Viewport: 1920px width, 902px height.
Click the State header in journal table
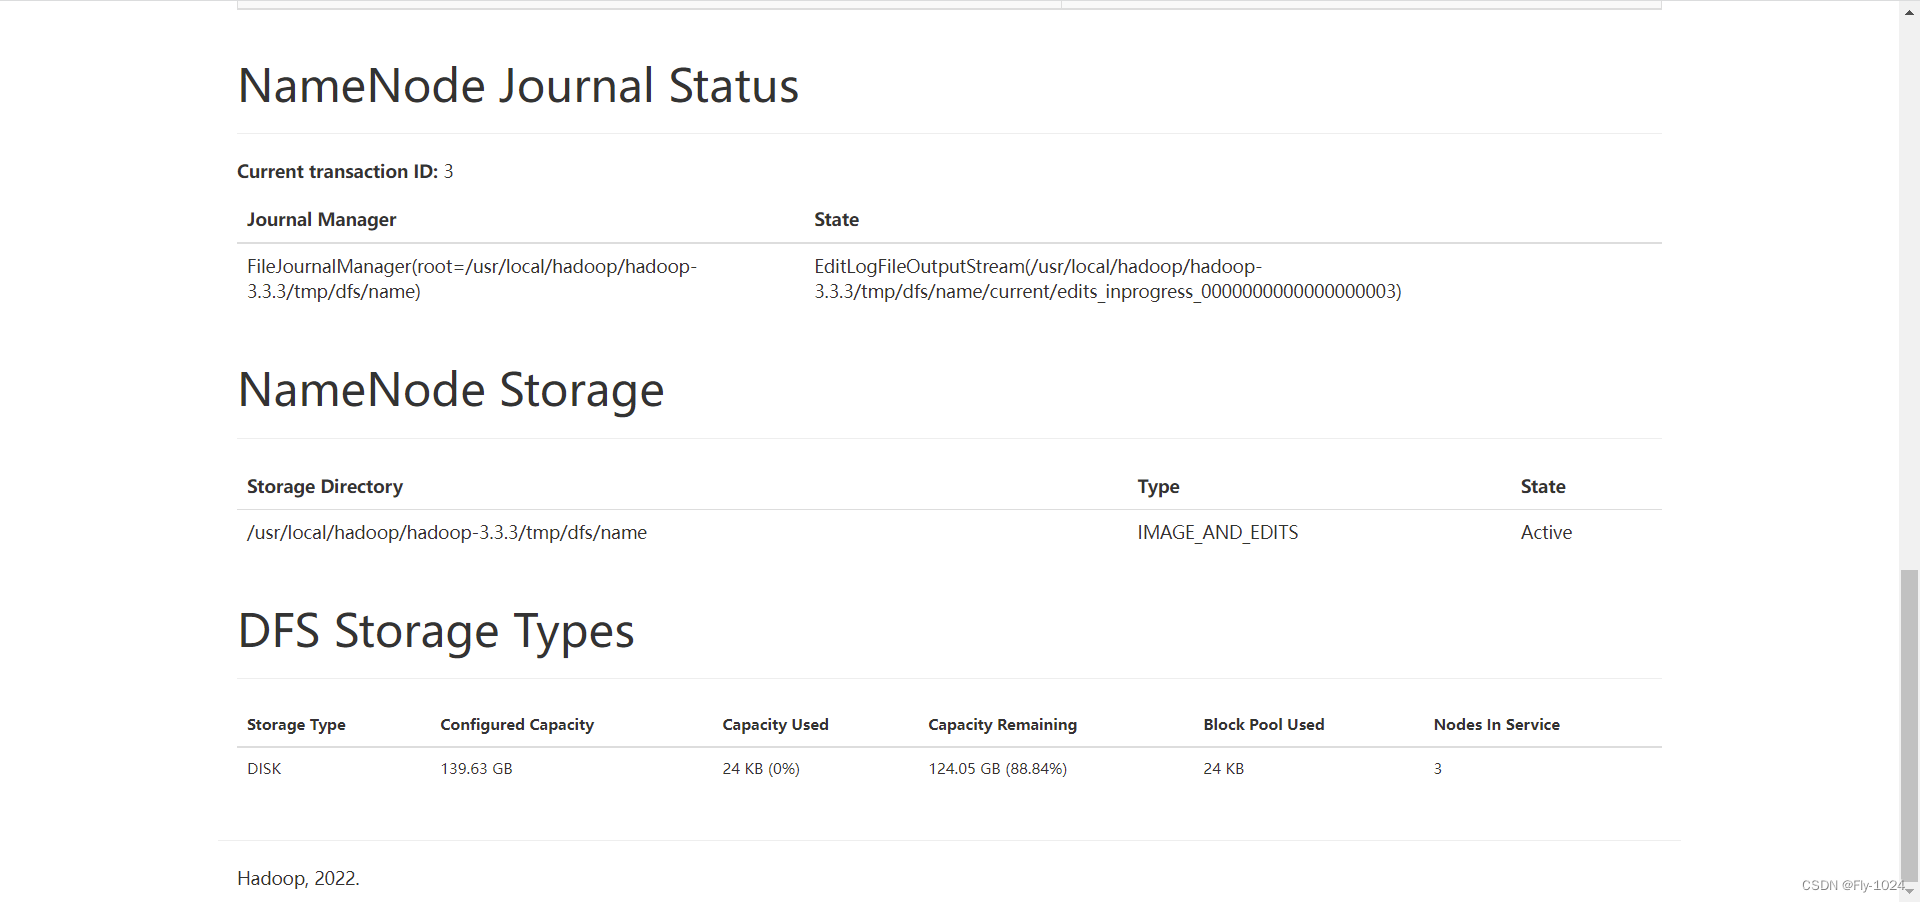836,219
